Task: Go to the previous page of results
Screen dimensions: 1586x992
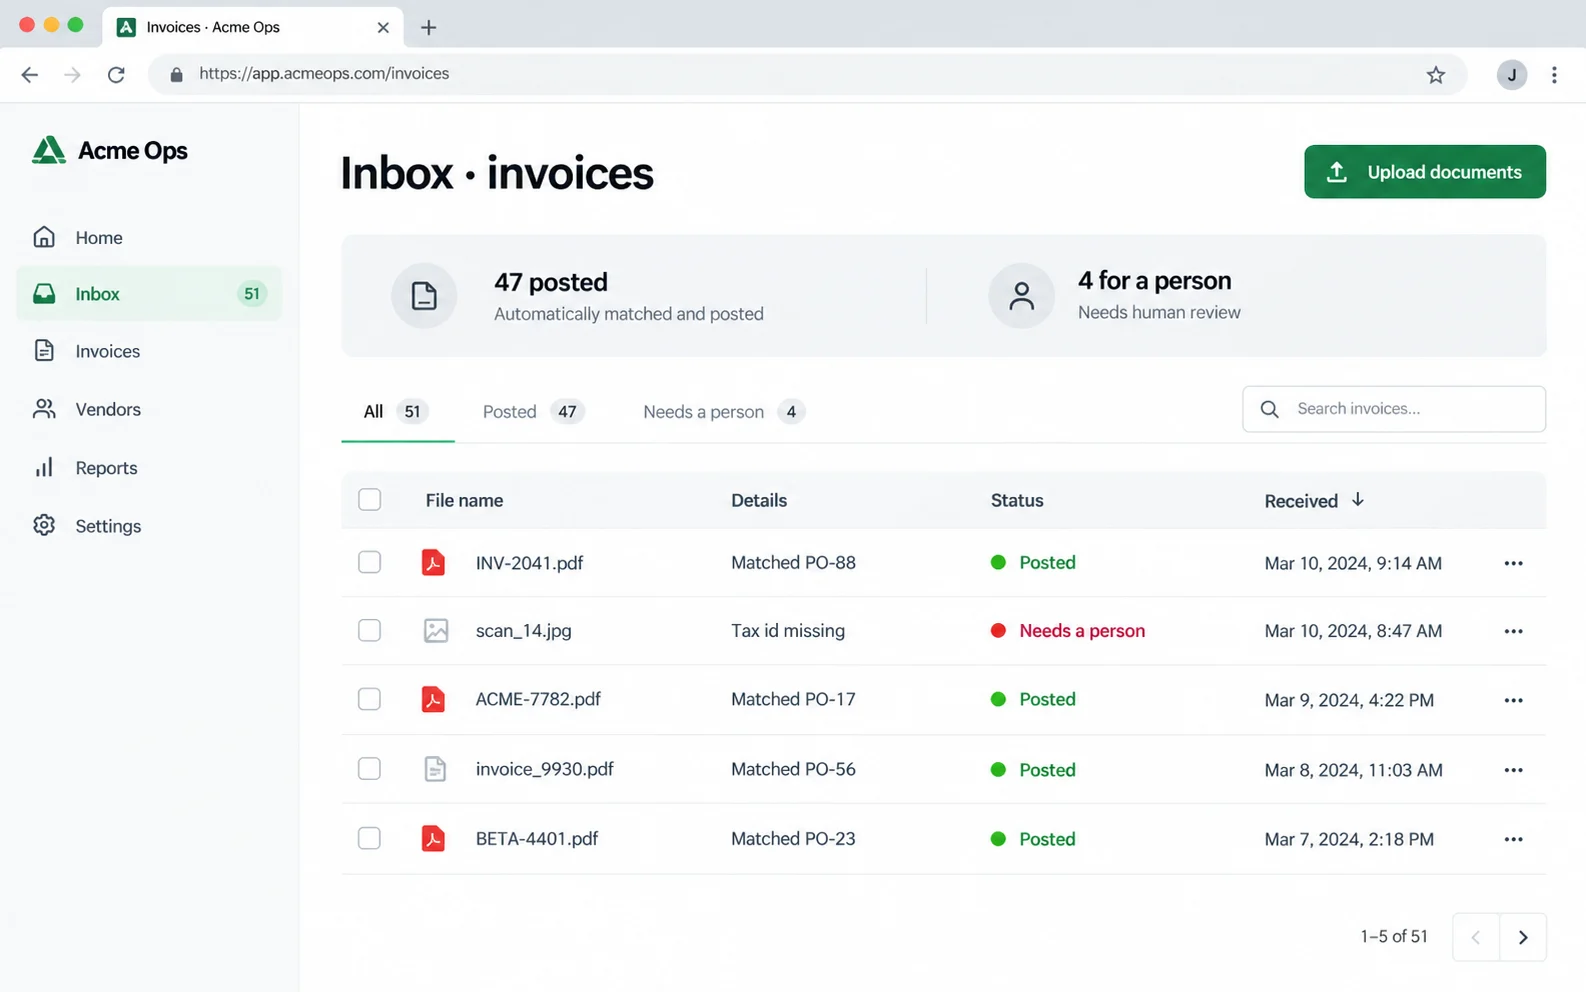Action: [x=1476, y=937]
